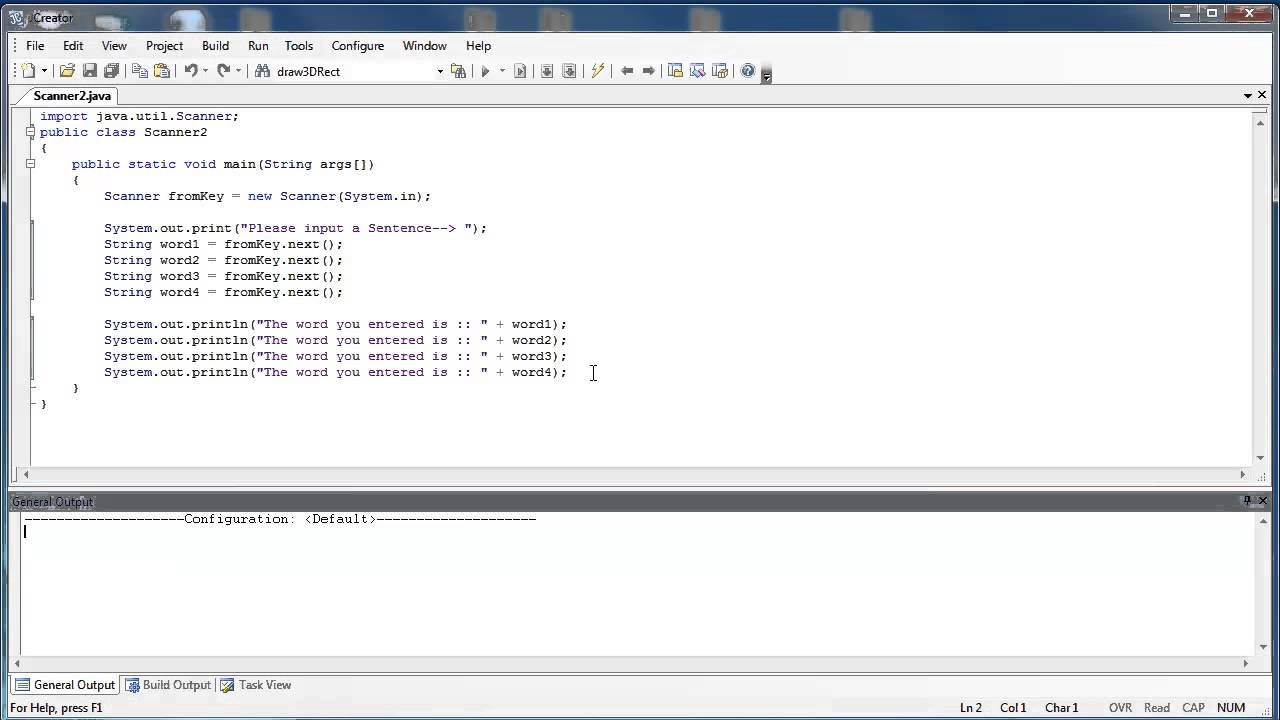Click the Redo arrow icon

coord(224,71)
